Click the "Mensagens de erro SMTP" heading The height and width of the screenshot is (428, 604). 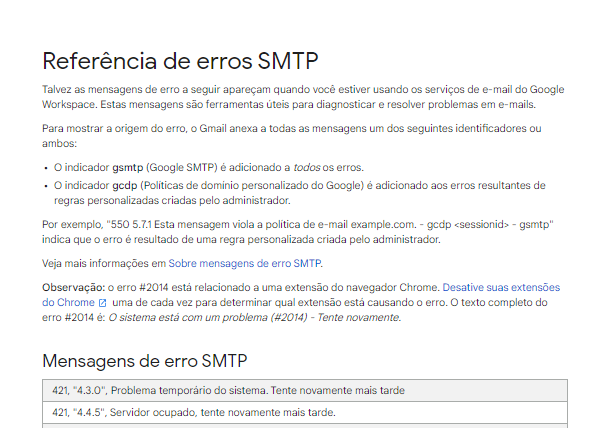(144, 361)
